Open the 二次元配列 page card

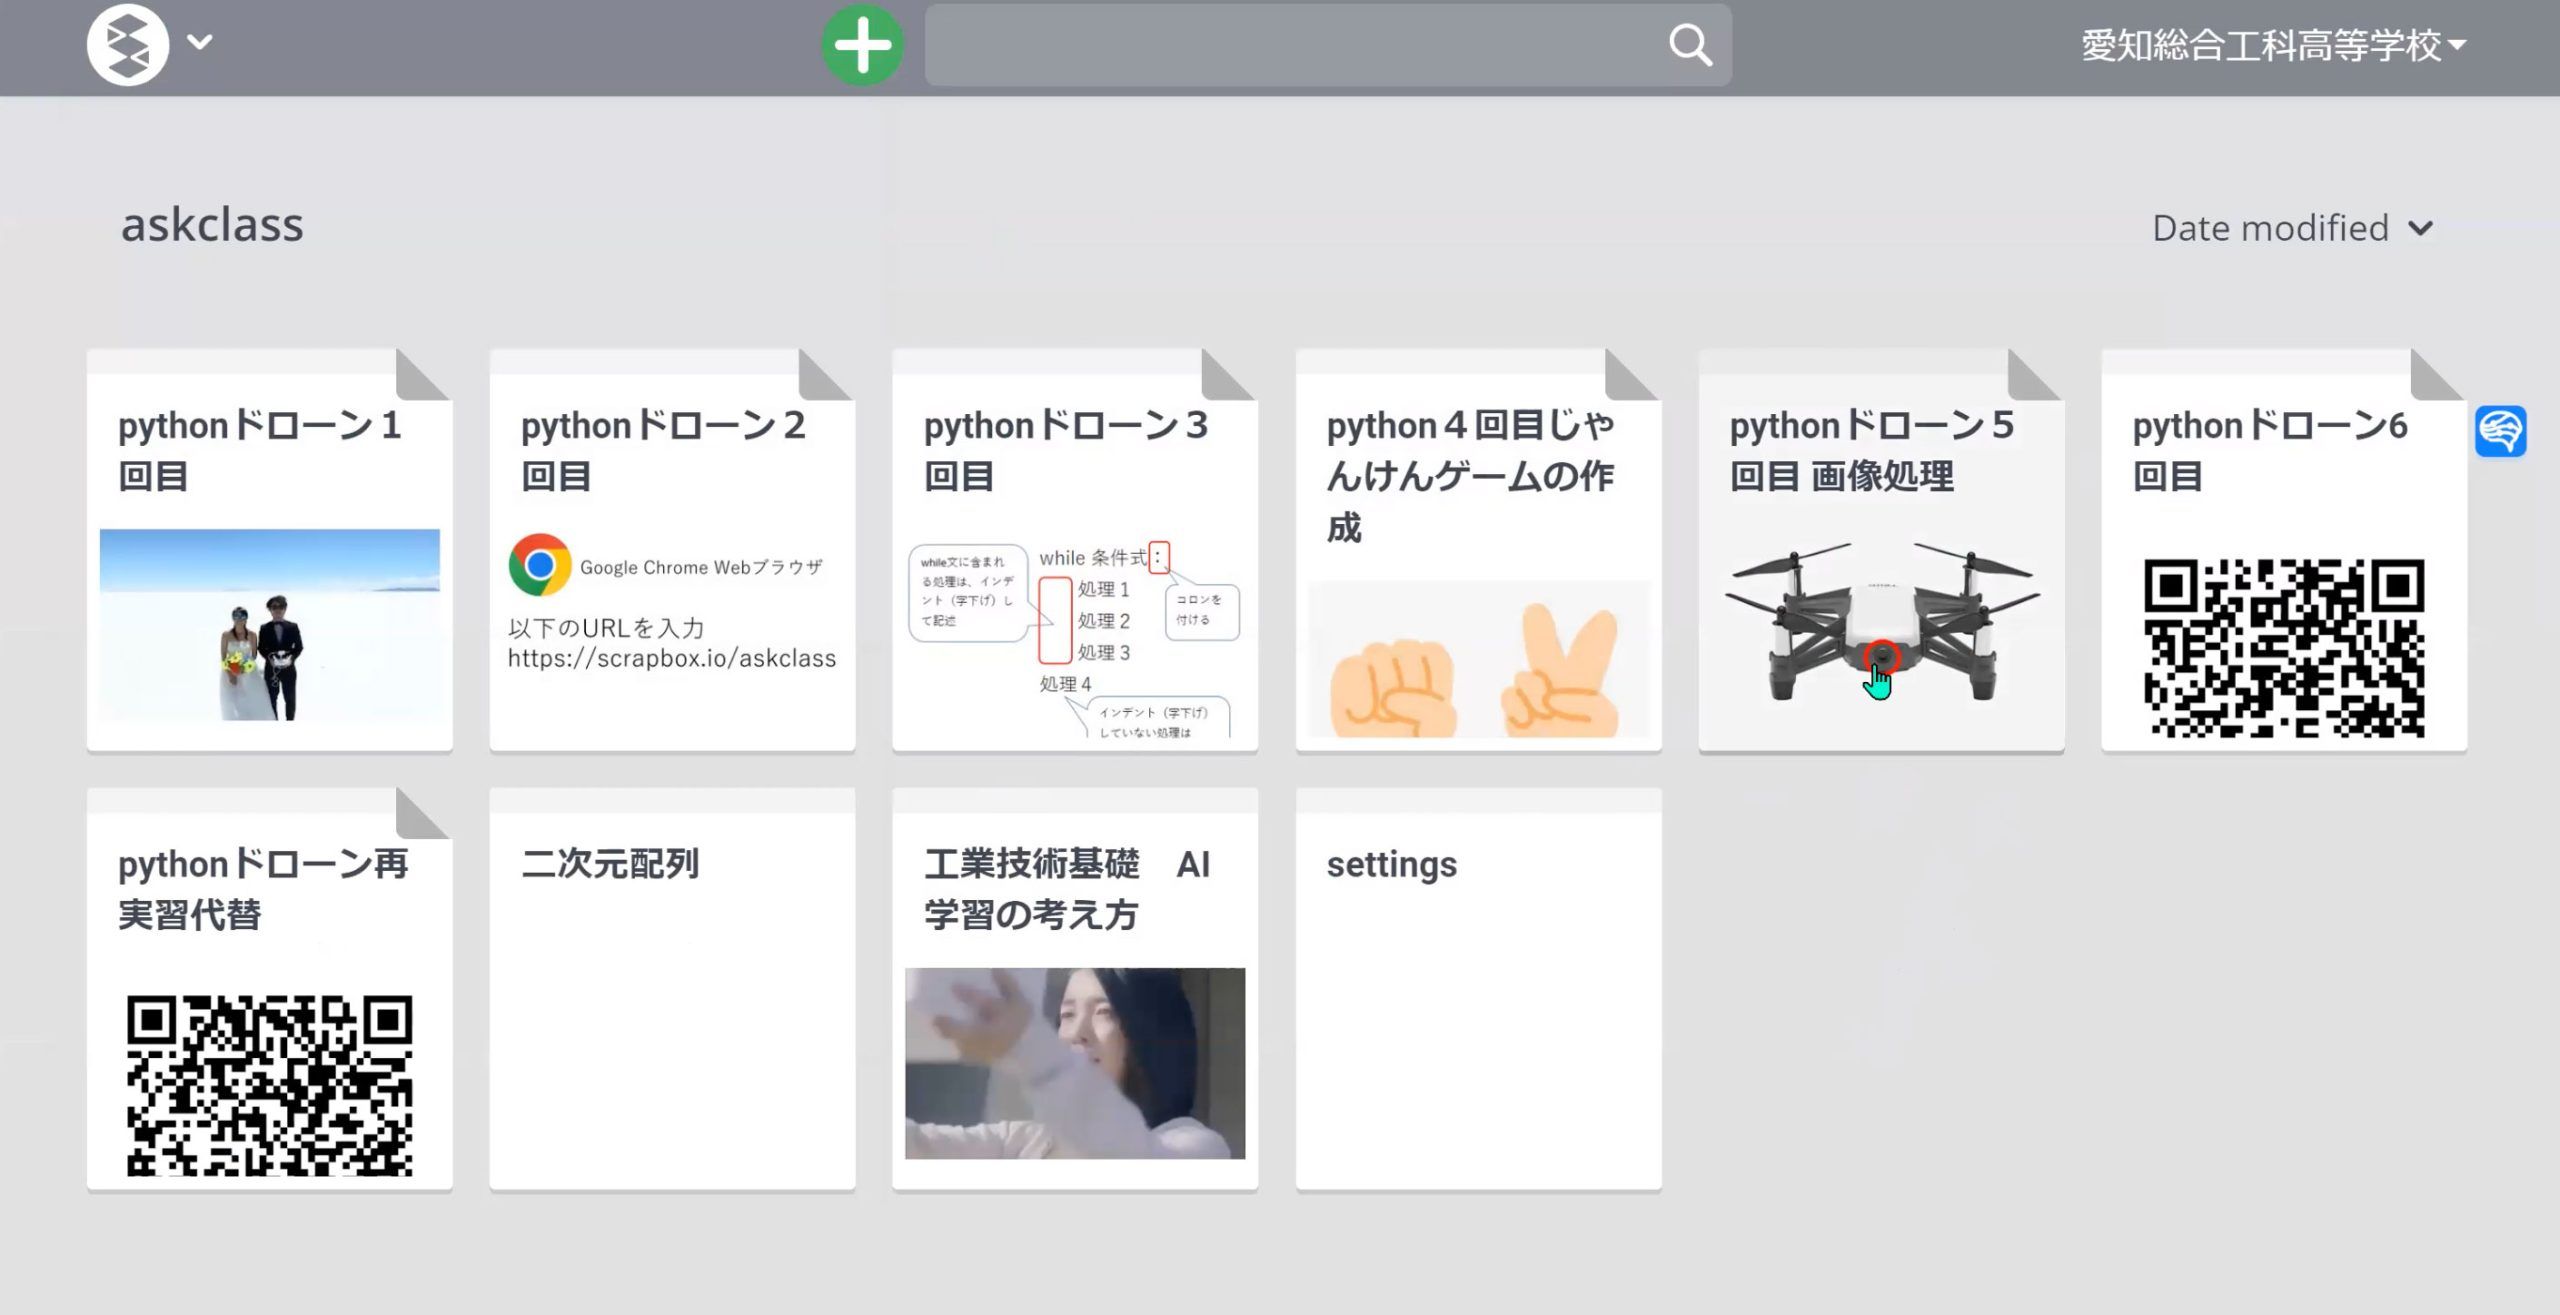pos(672,989)
